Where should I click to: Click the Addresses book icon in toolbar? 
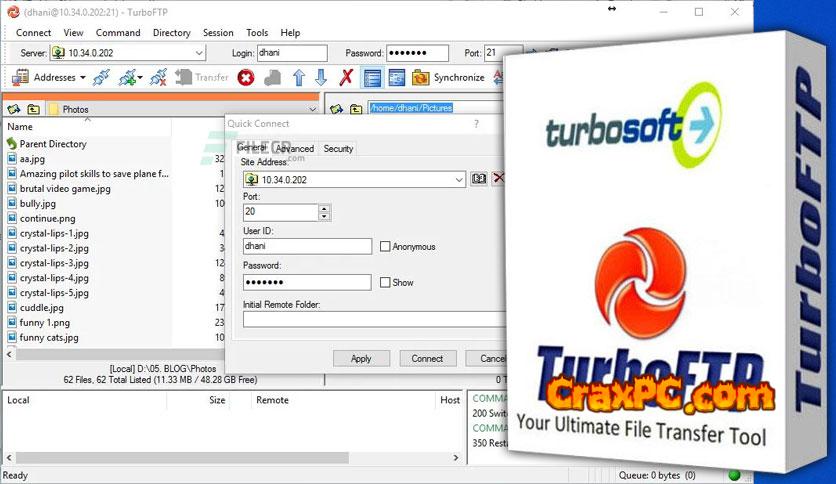point(20,77)
